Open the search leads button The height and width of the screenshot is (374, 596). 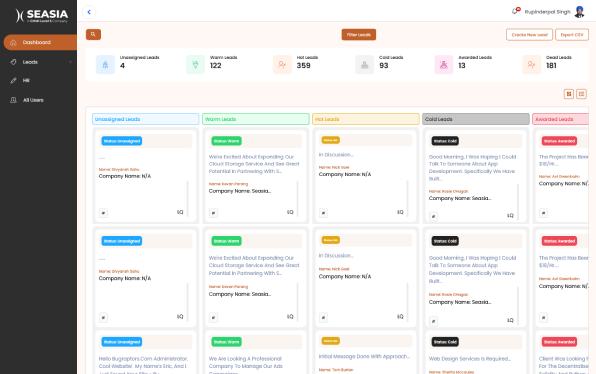pyautogui.click(x=93, y=35)
